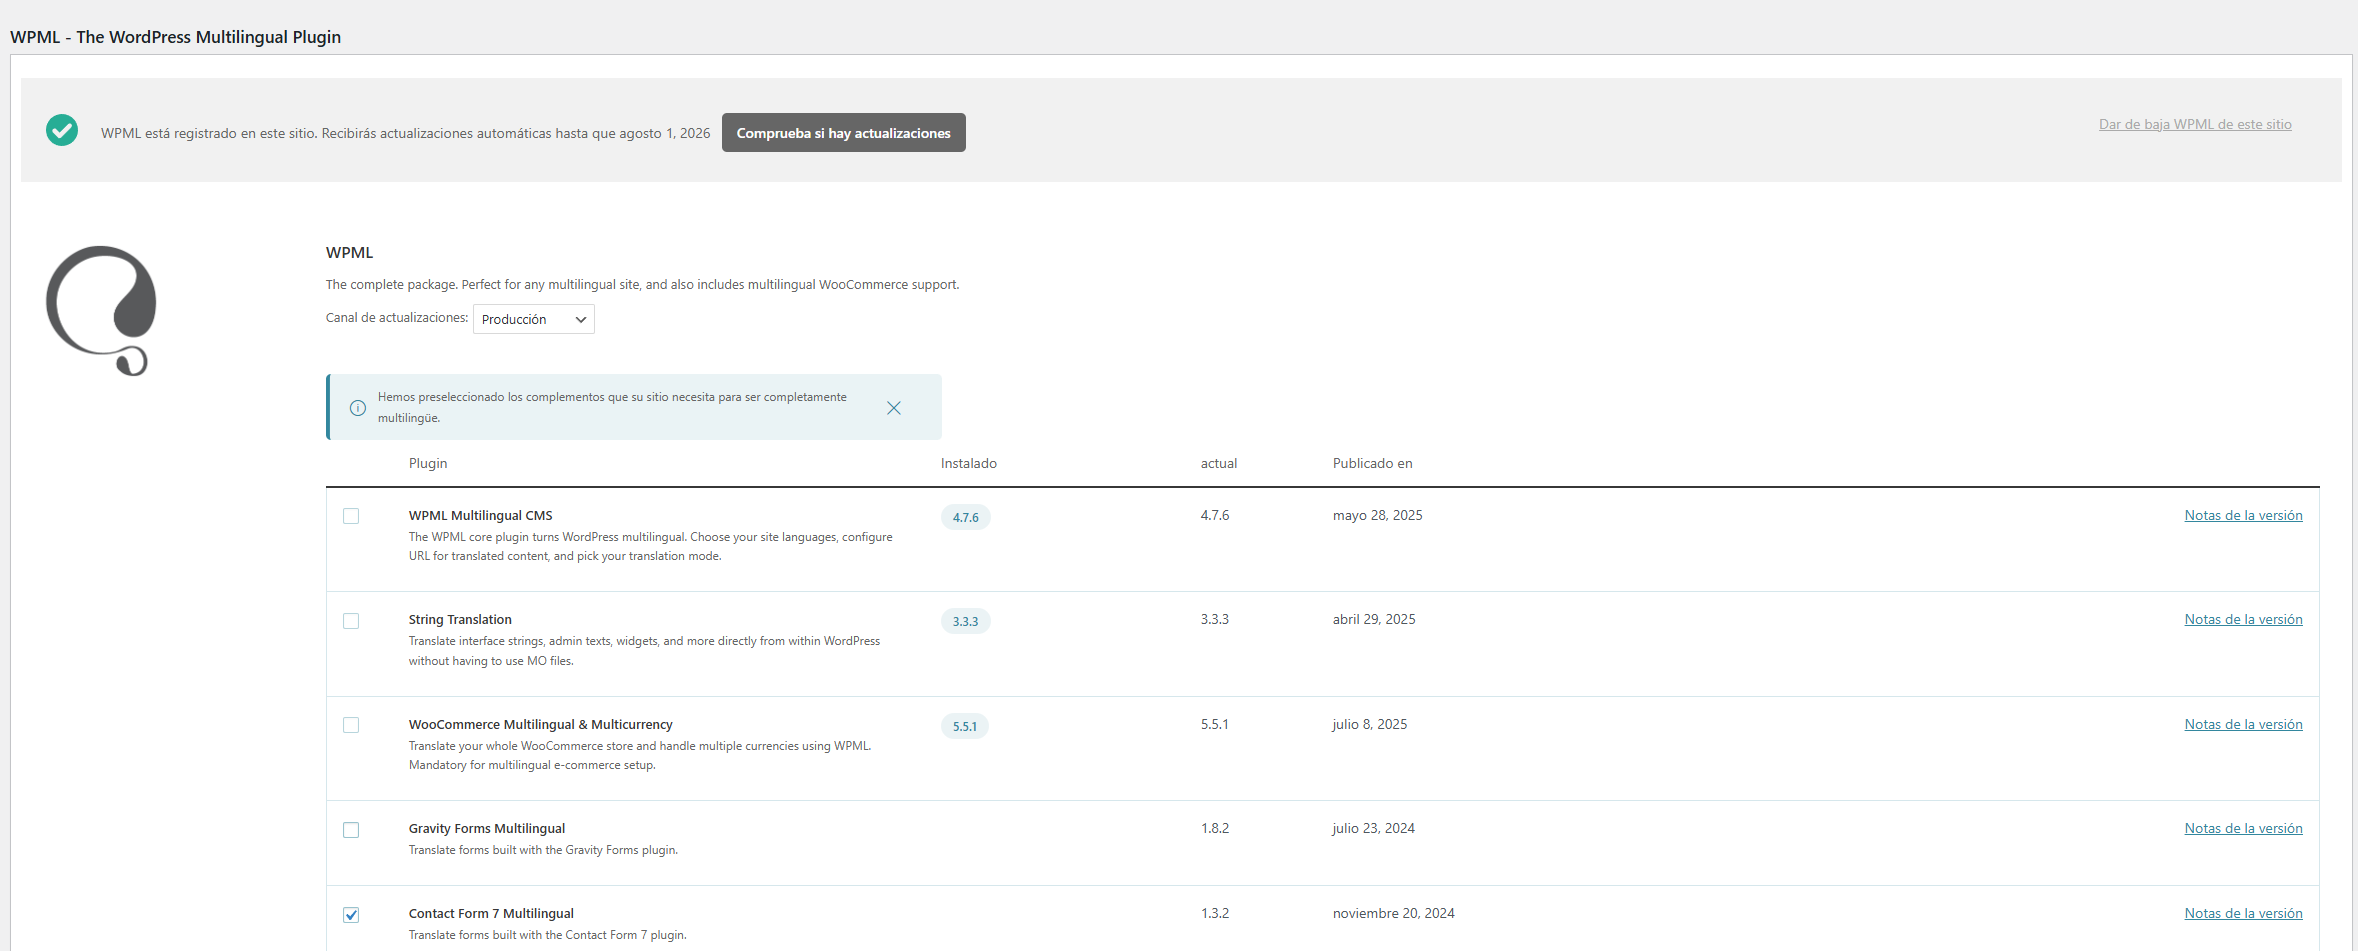Click the info icon in preselection notice
2358x951 pixels.
tap(358, 408)
